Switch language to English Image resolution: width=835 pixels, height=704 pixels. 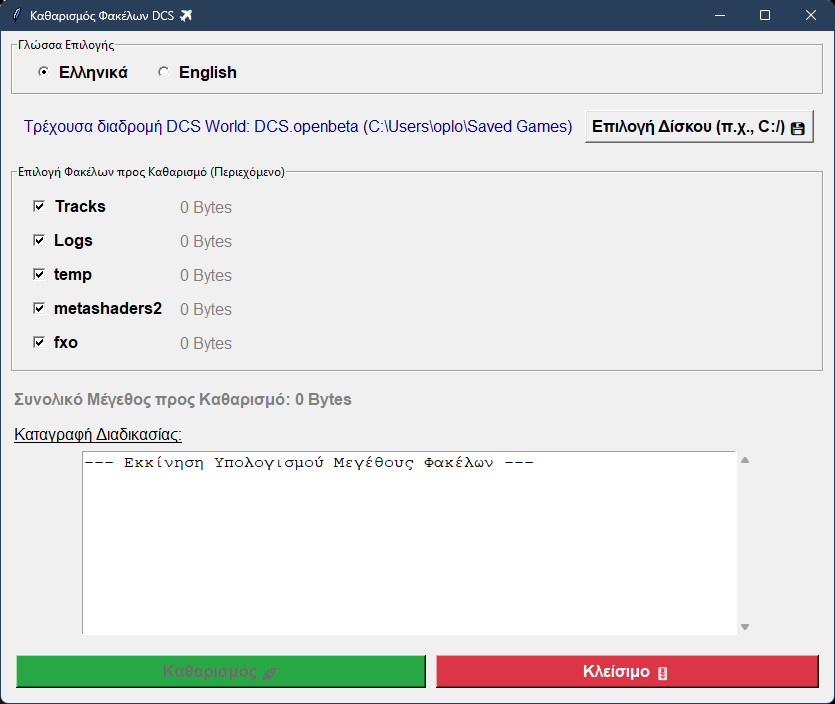[x=164, y=72]
